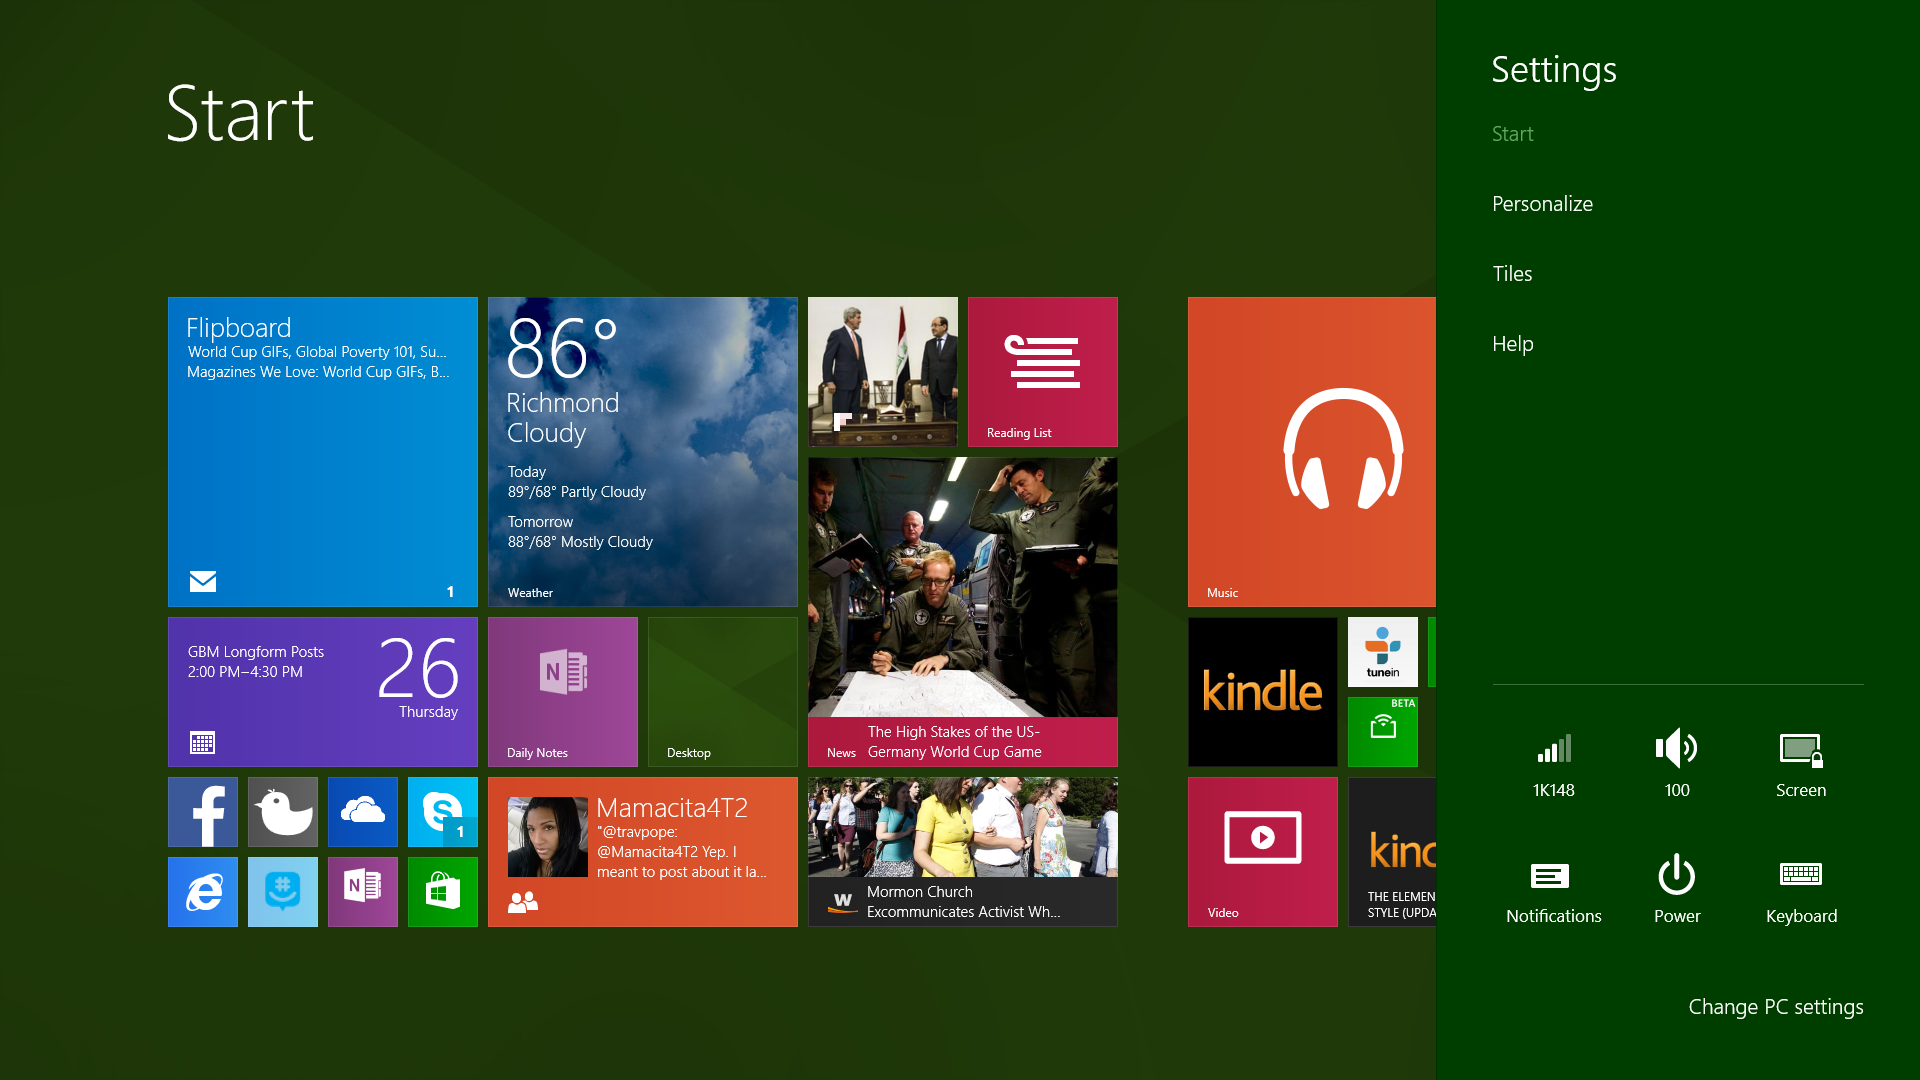The image size is (1920, 1080).
Task: Open the OneDrive cloud tile
Action: [x=362, y=811]
